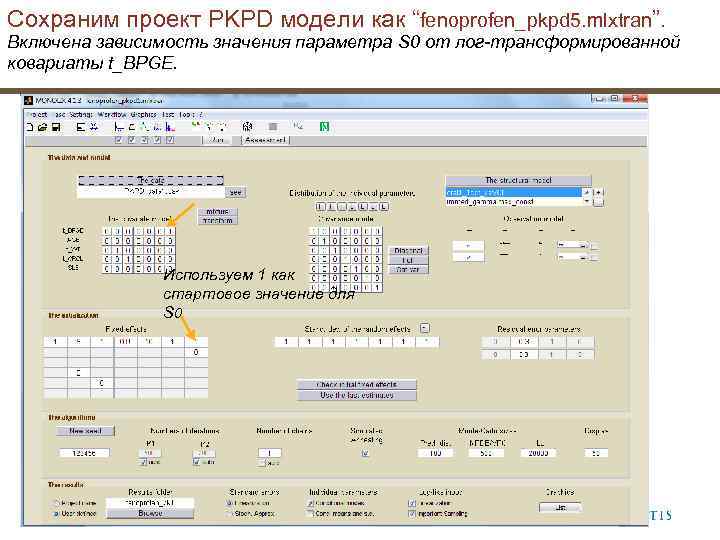Open the Project menu
The width and height of the screenshot is (720, 540).
coord(37,114)
